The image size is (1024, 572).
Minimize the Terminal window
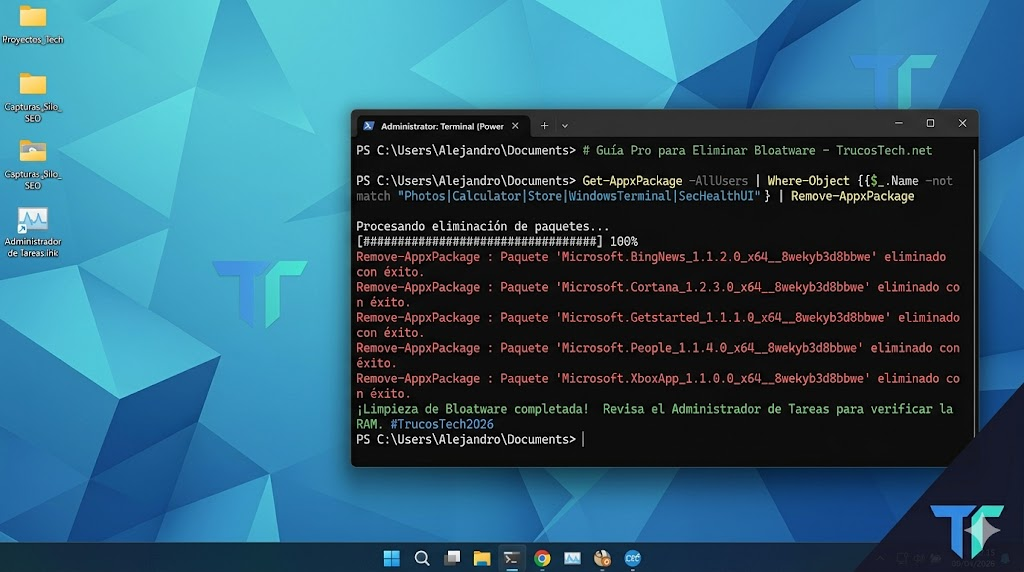(x=899, y=123)
